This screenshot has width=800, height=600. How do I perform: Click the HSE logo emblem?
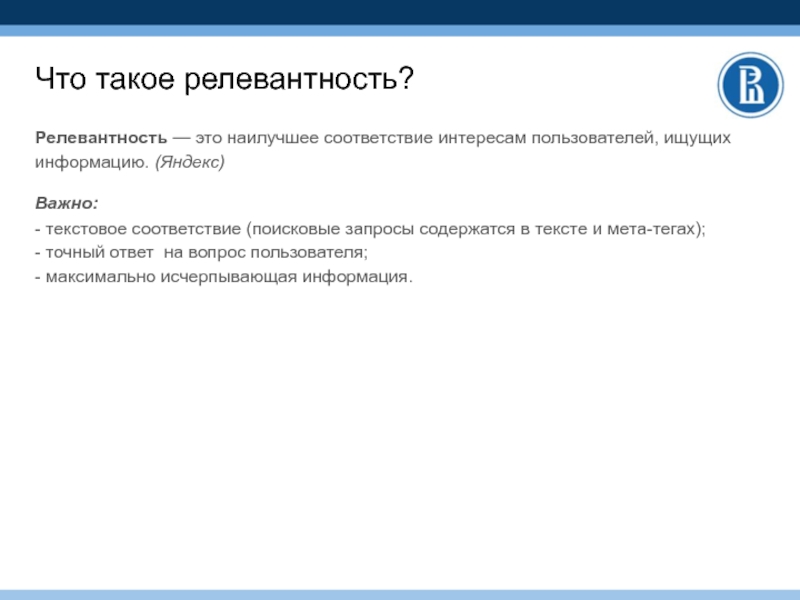pos(751,85)
